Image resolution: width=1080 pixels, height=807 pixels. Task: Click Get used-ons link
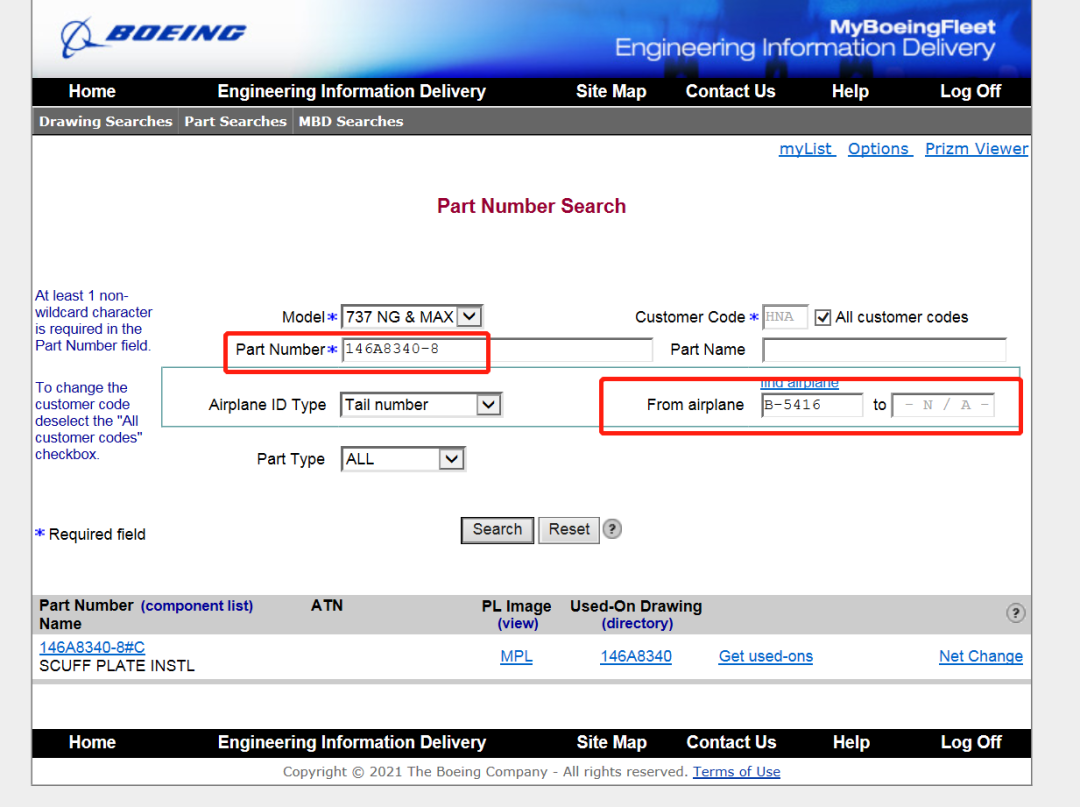(766, 656)
